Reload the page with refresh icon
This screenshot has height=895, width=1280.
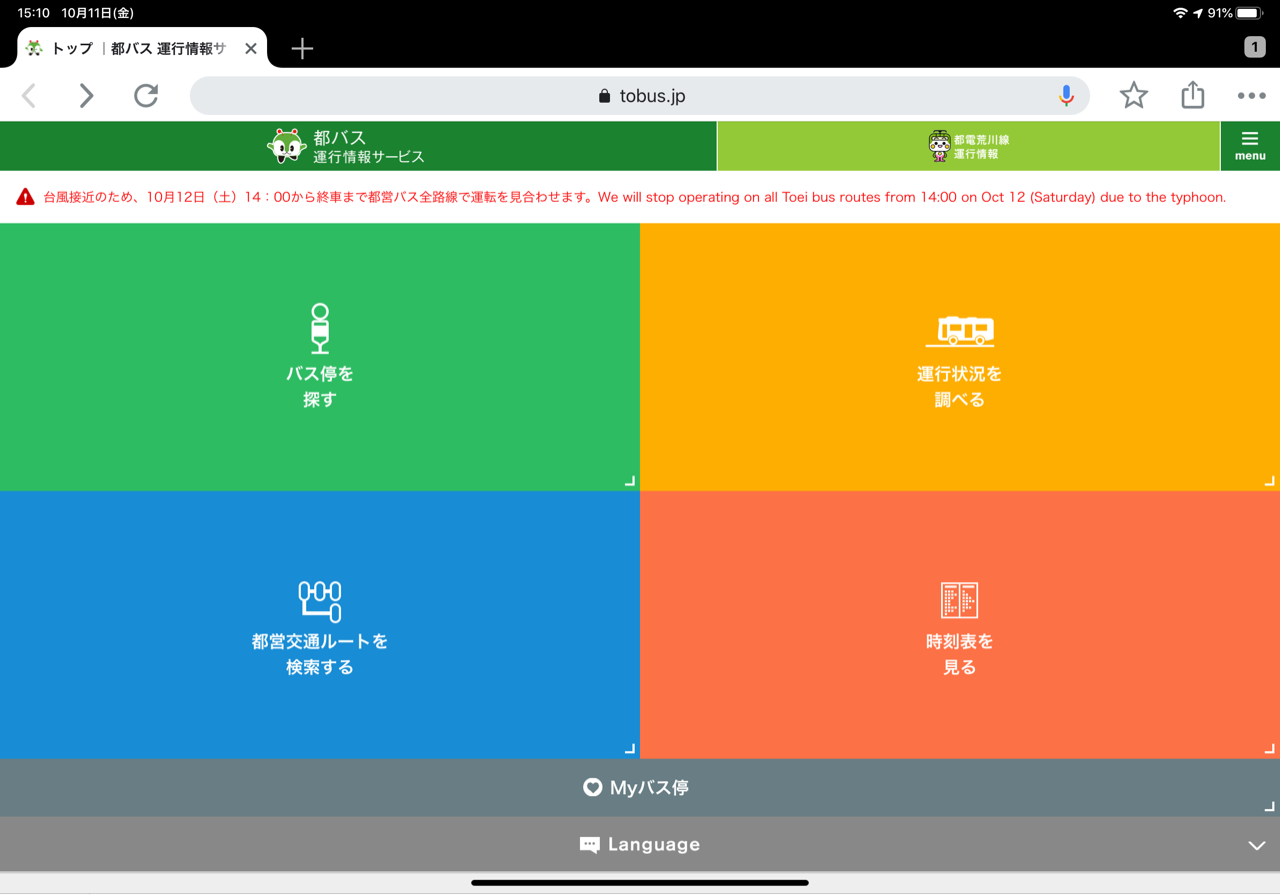click(x=146, y=95)
